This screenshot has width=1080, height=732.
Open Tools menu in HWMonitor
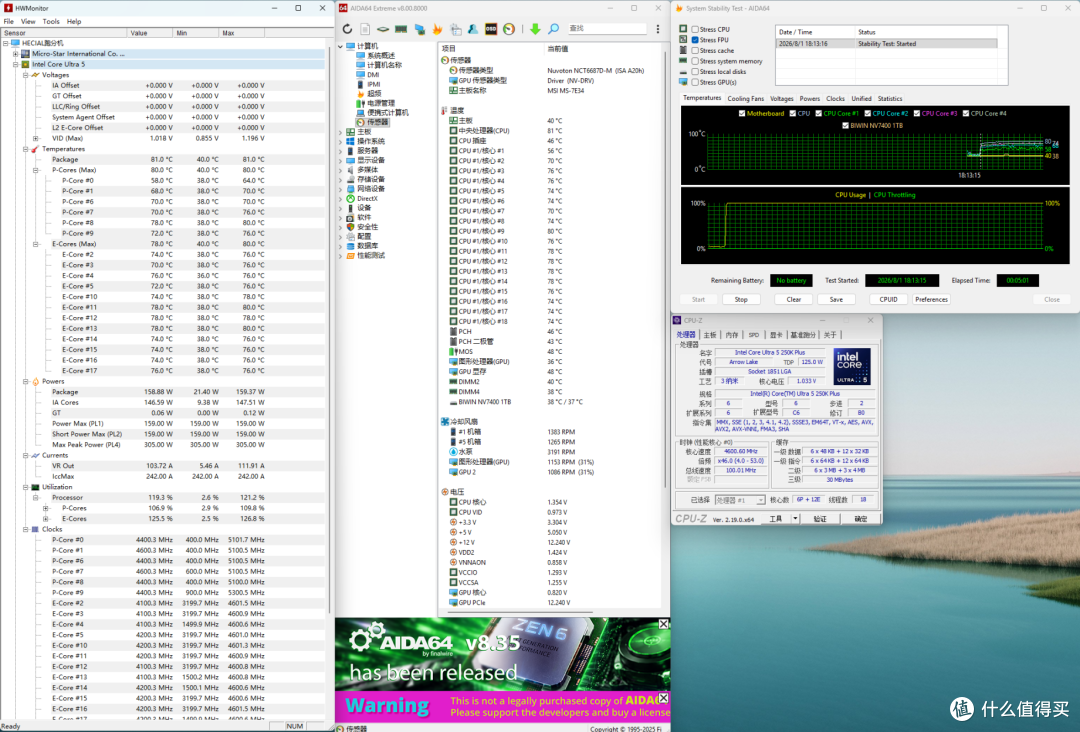click(51, 21)
